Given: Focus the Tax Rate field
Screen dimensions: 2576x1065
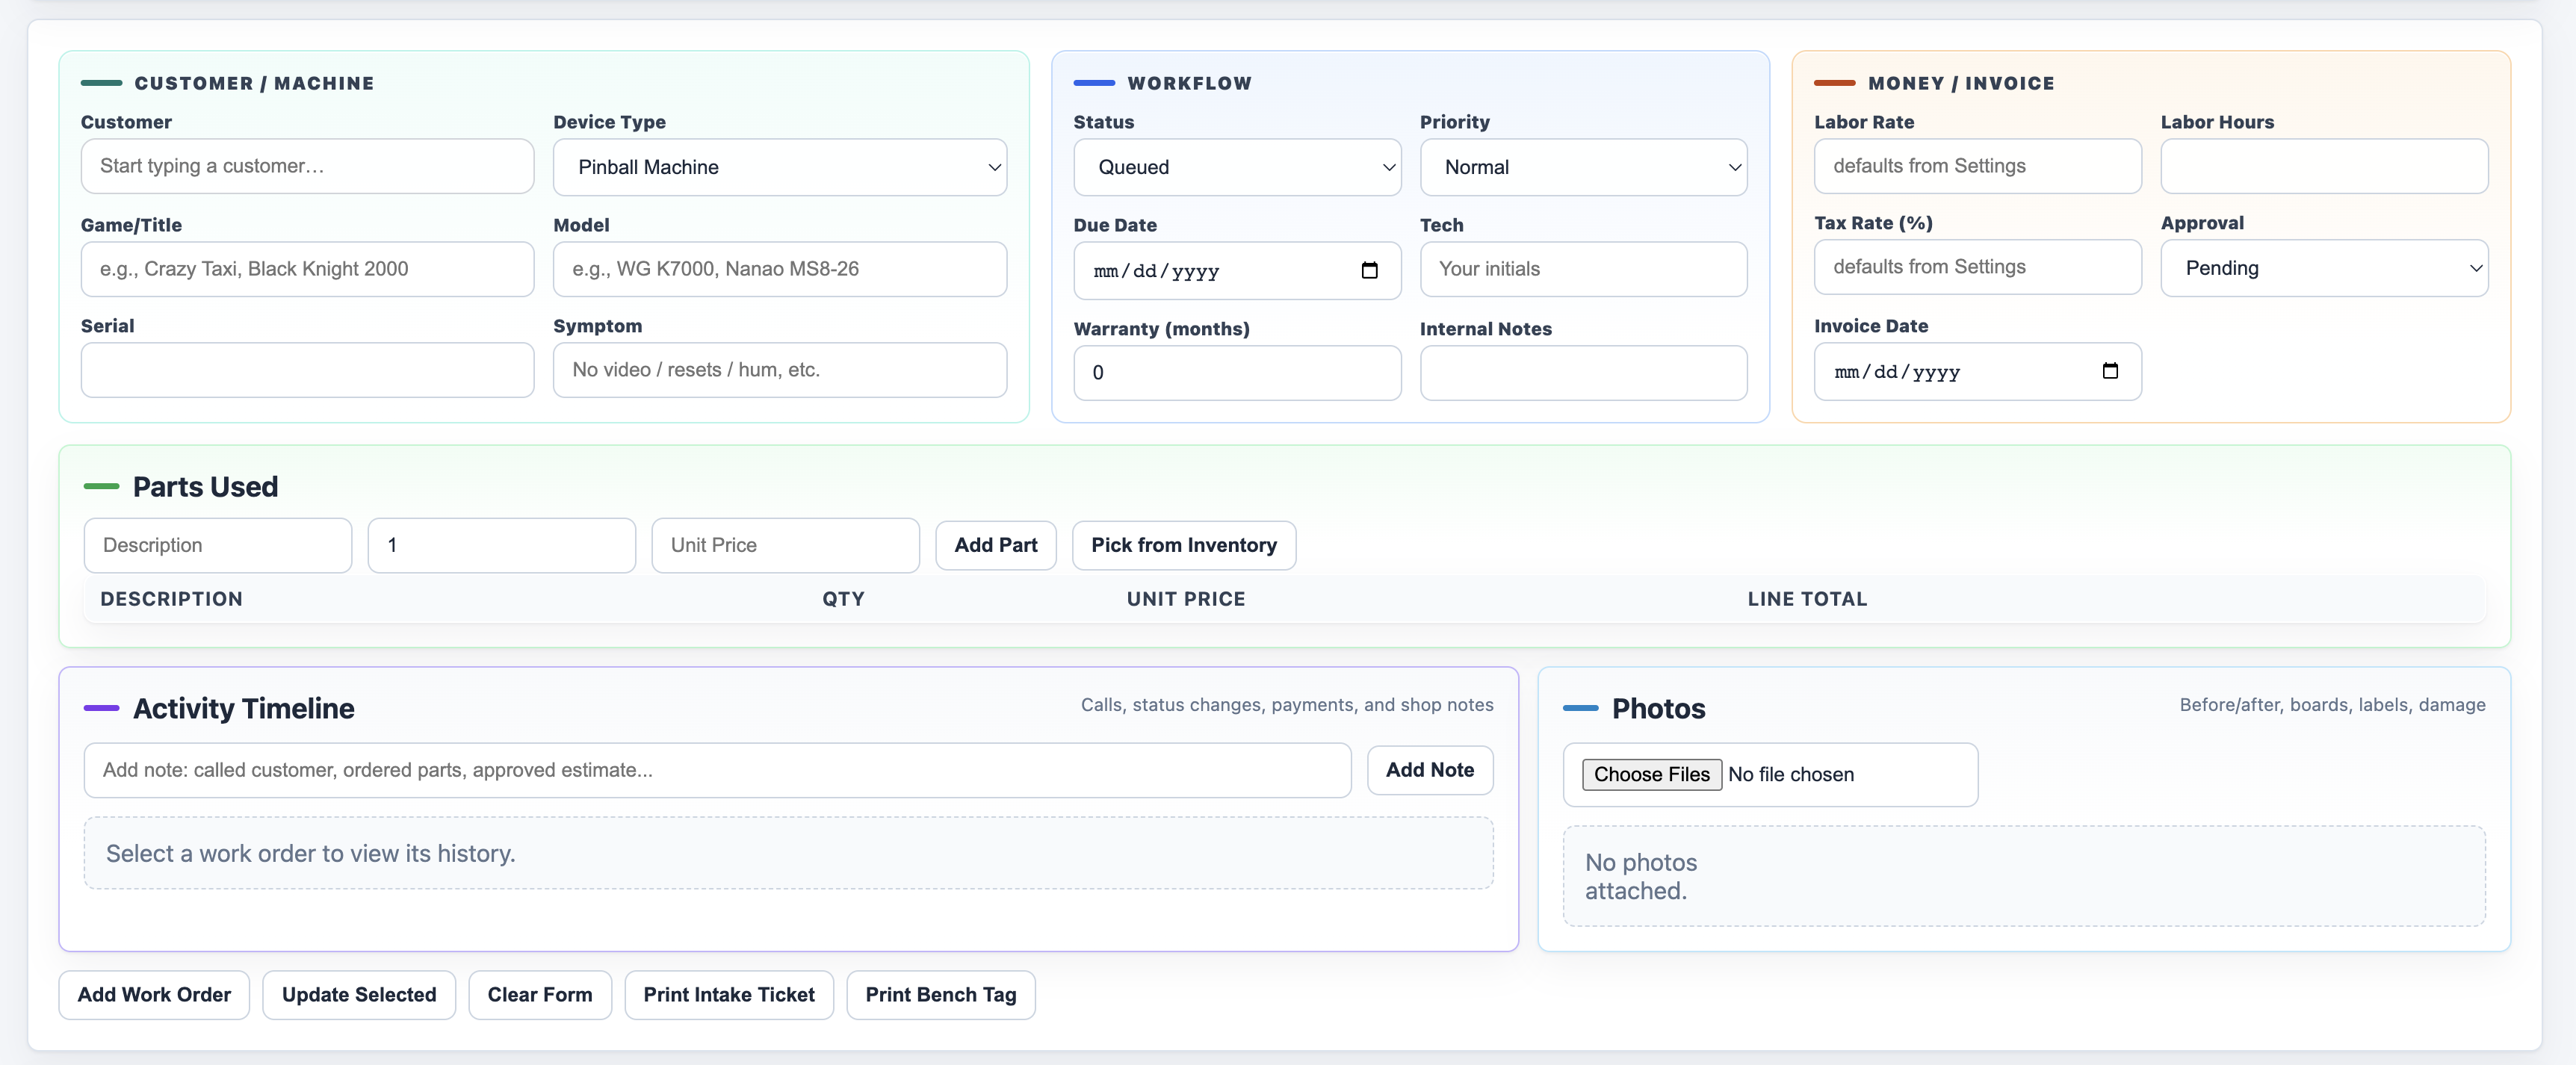Looking at the screenshot, I should 1977,267.
